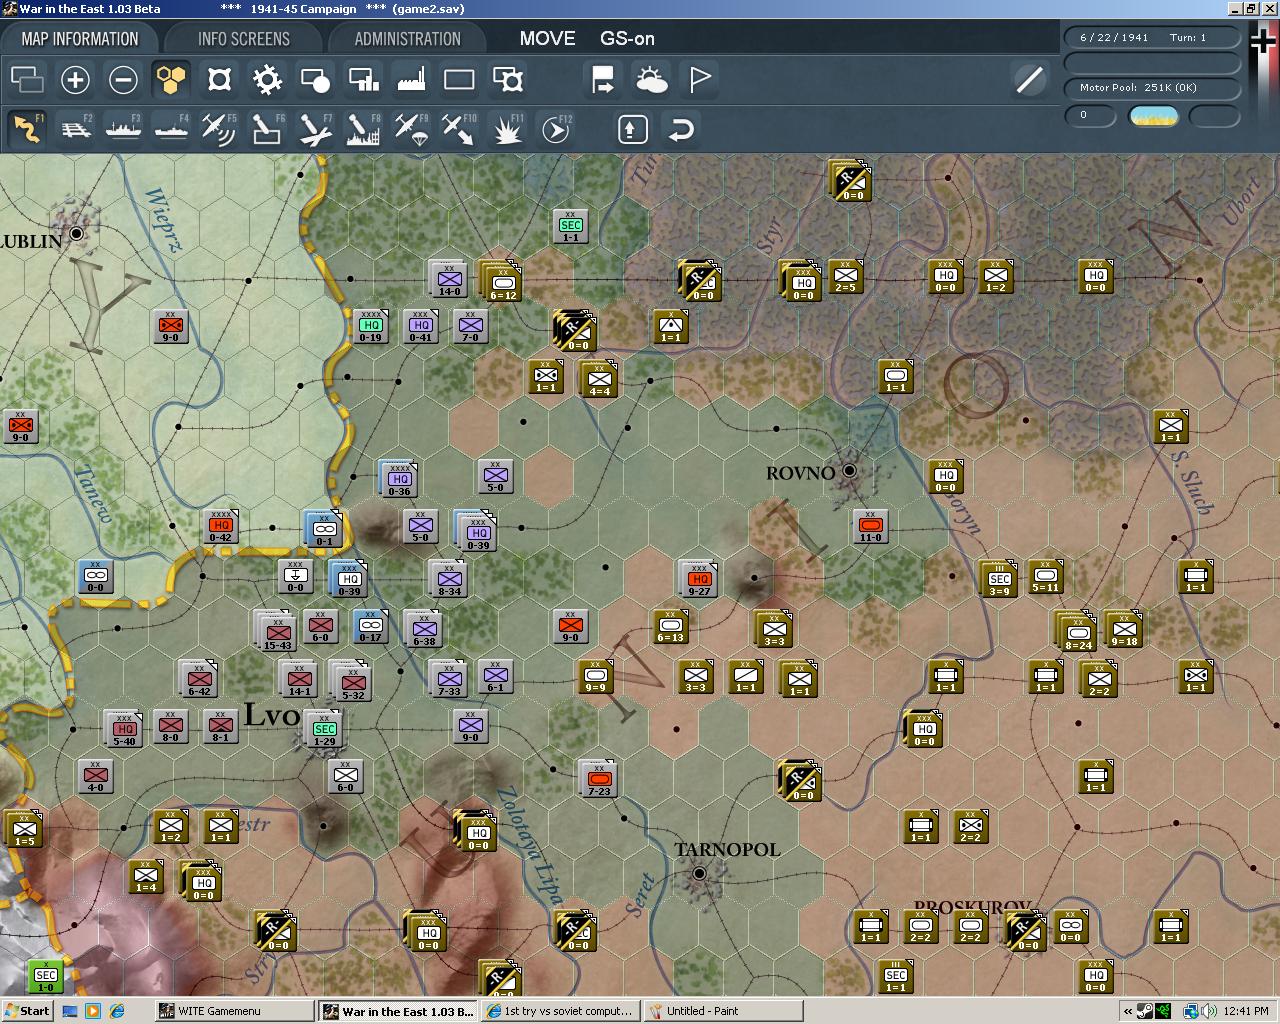Click the clear weather indicator pill
1280x1024 pixels.
point(1154,116)
